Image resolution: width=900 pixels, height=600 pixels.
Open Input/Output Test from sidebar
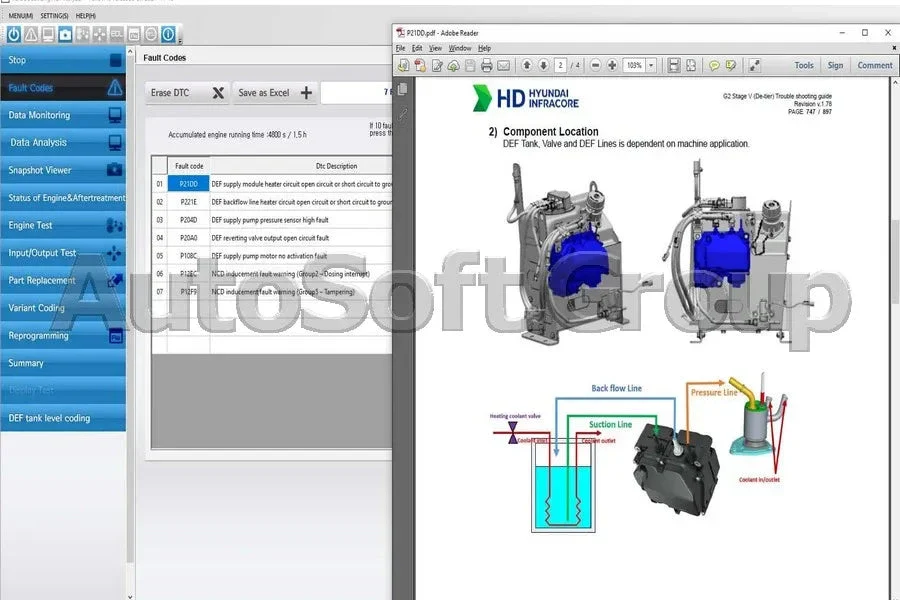(x=63, y=253)
